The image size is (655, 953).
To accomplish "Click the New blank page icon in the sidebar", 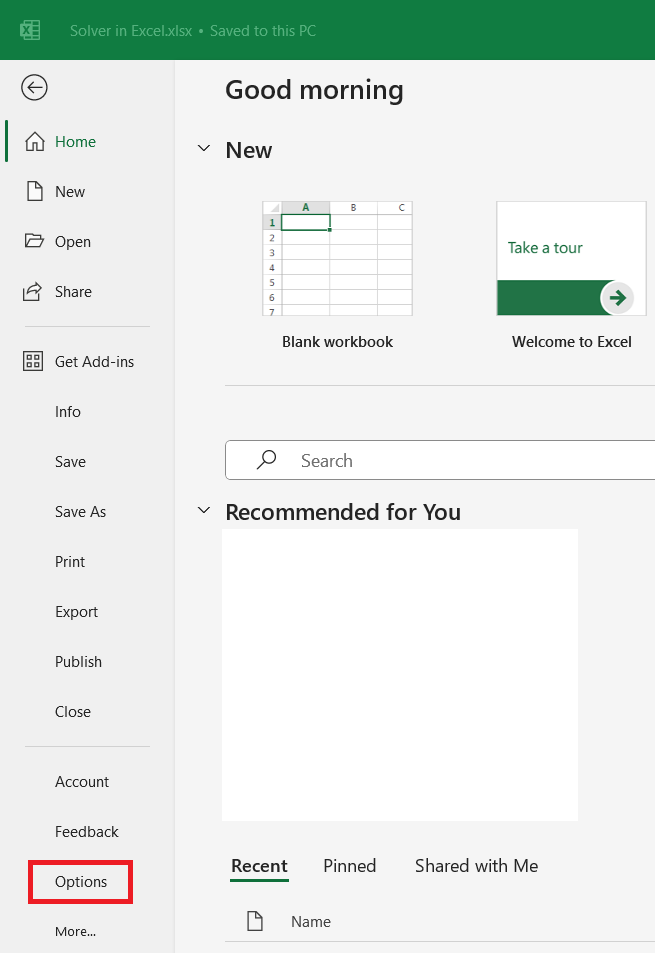I will click(x=35, y=191).
